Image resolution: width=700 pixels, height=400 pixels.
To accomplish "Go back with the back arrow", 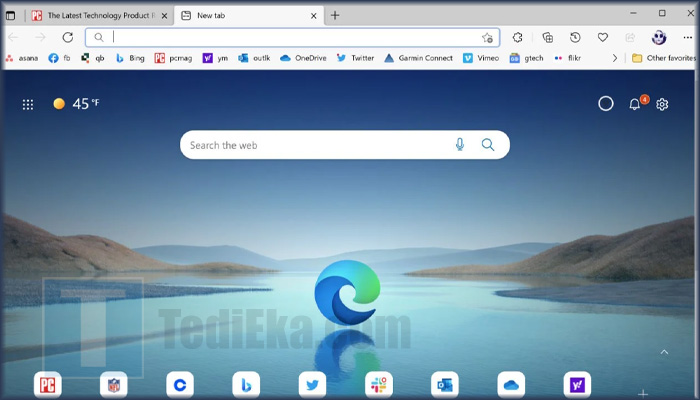I will point(13,38).
